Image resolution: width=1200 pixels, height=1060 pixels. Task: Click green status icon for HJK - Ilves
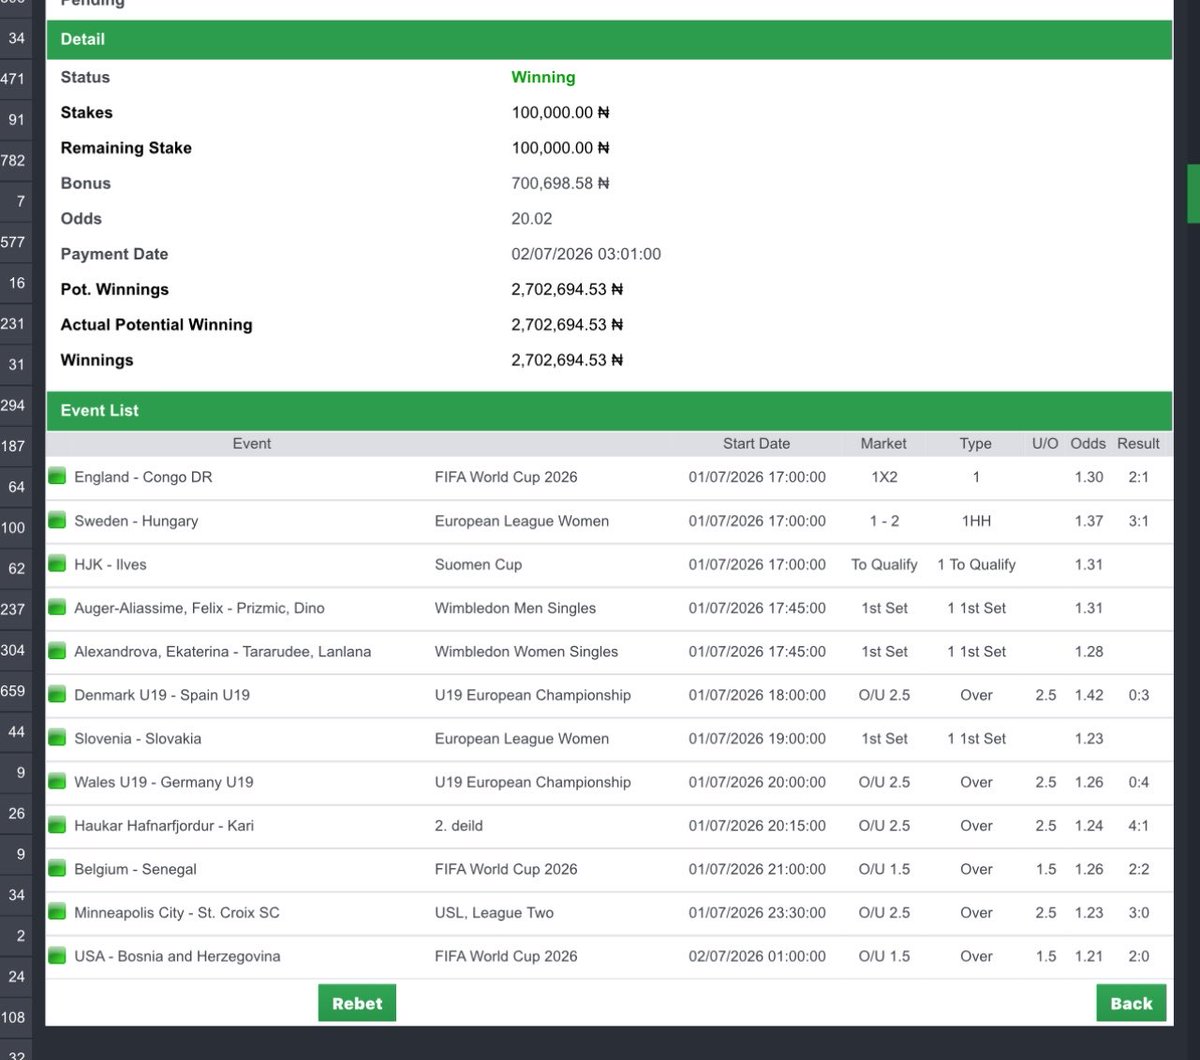[57, 564]
